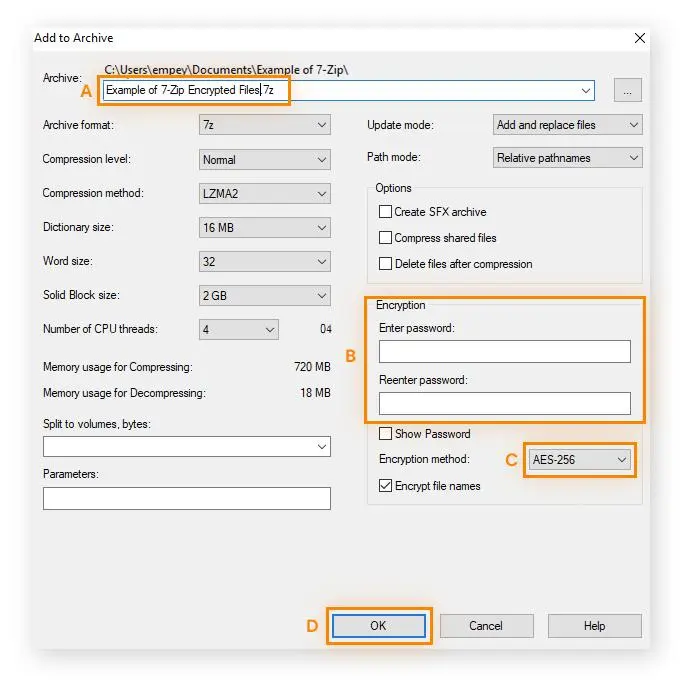
Task: Open the Split to volumes combo box
Action: (186, 446)
